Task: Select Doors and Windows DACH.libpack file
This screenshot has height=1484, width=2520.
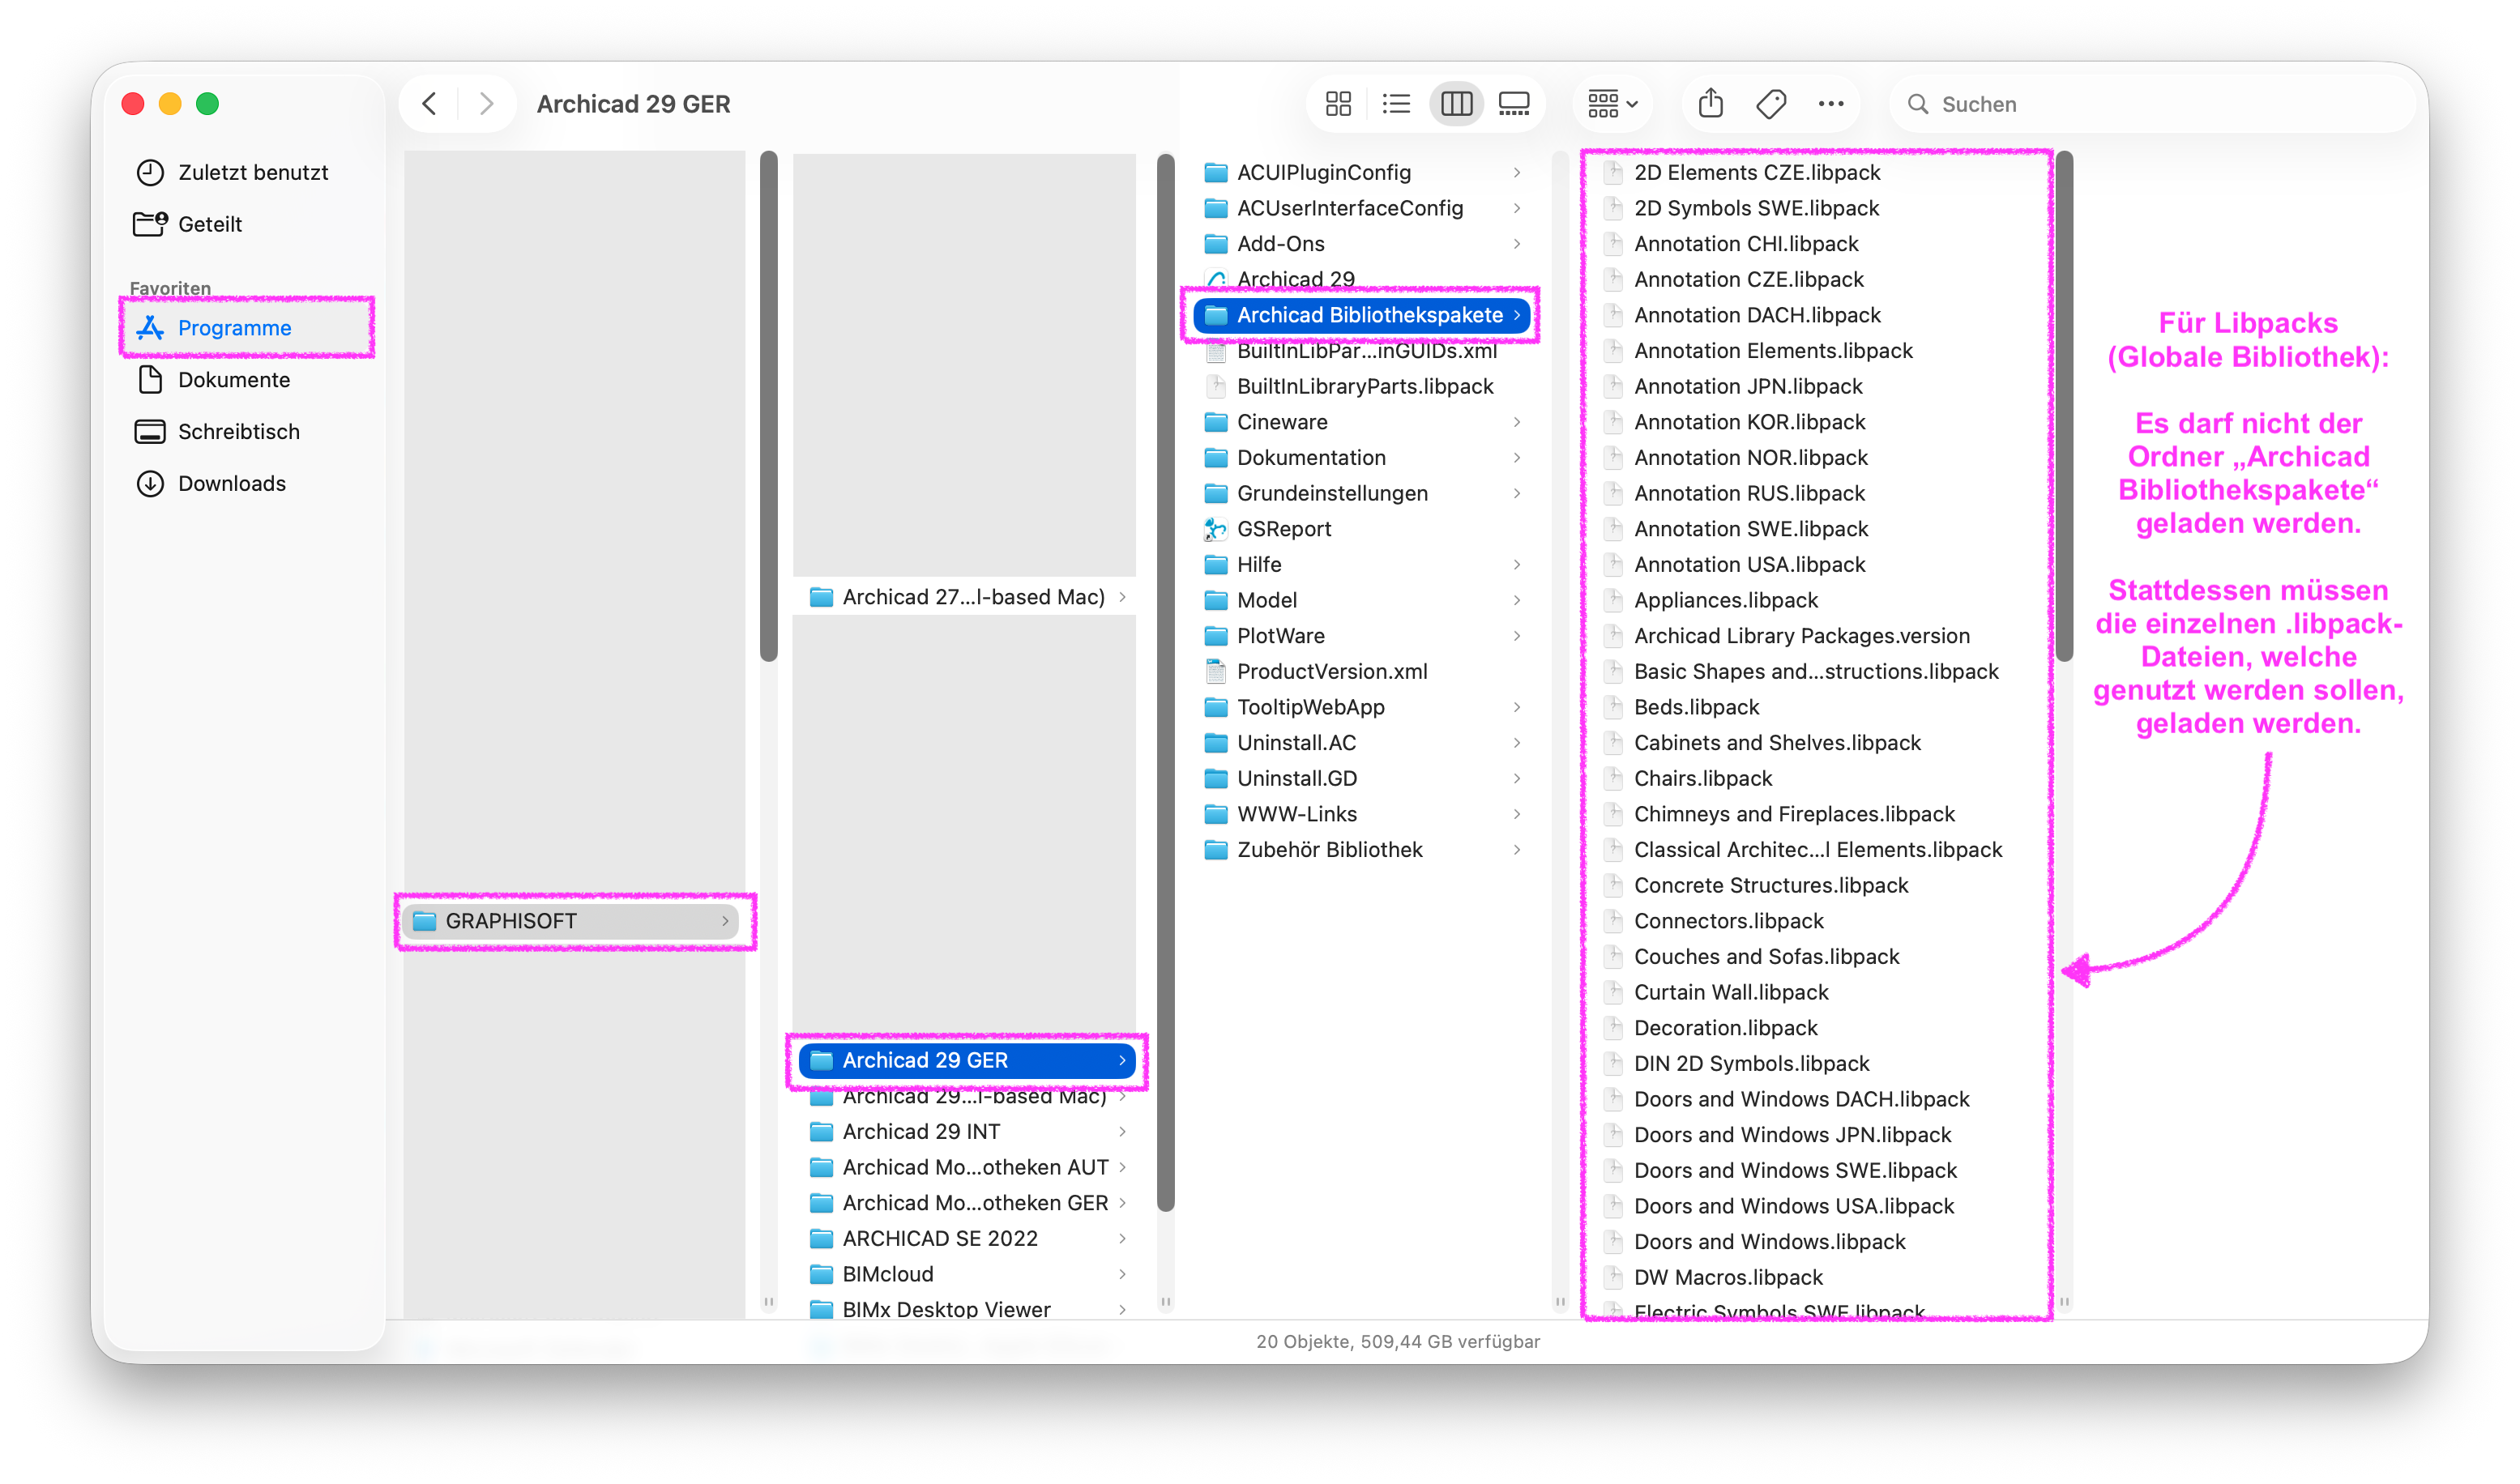Action: [x=1816, y=1099]
